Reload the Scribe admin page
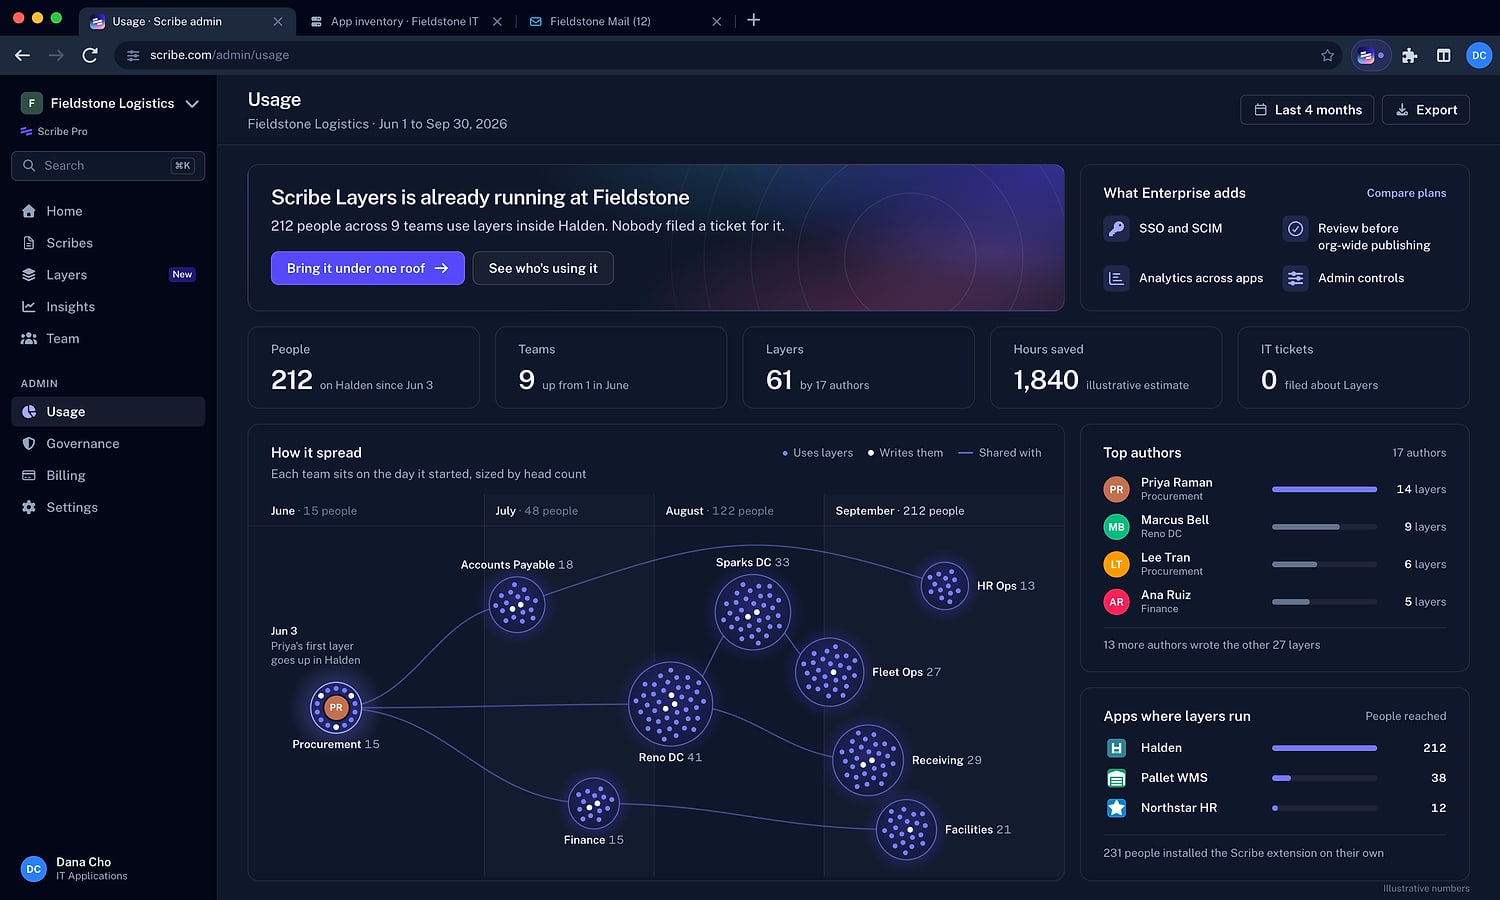 [x=90, y=55]
